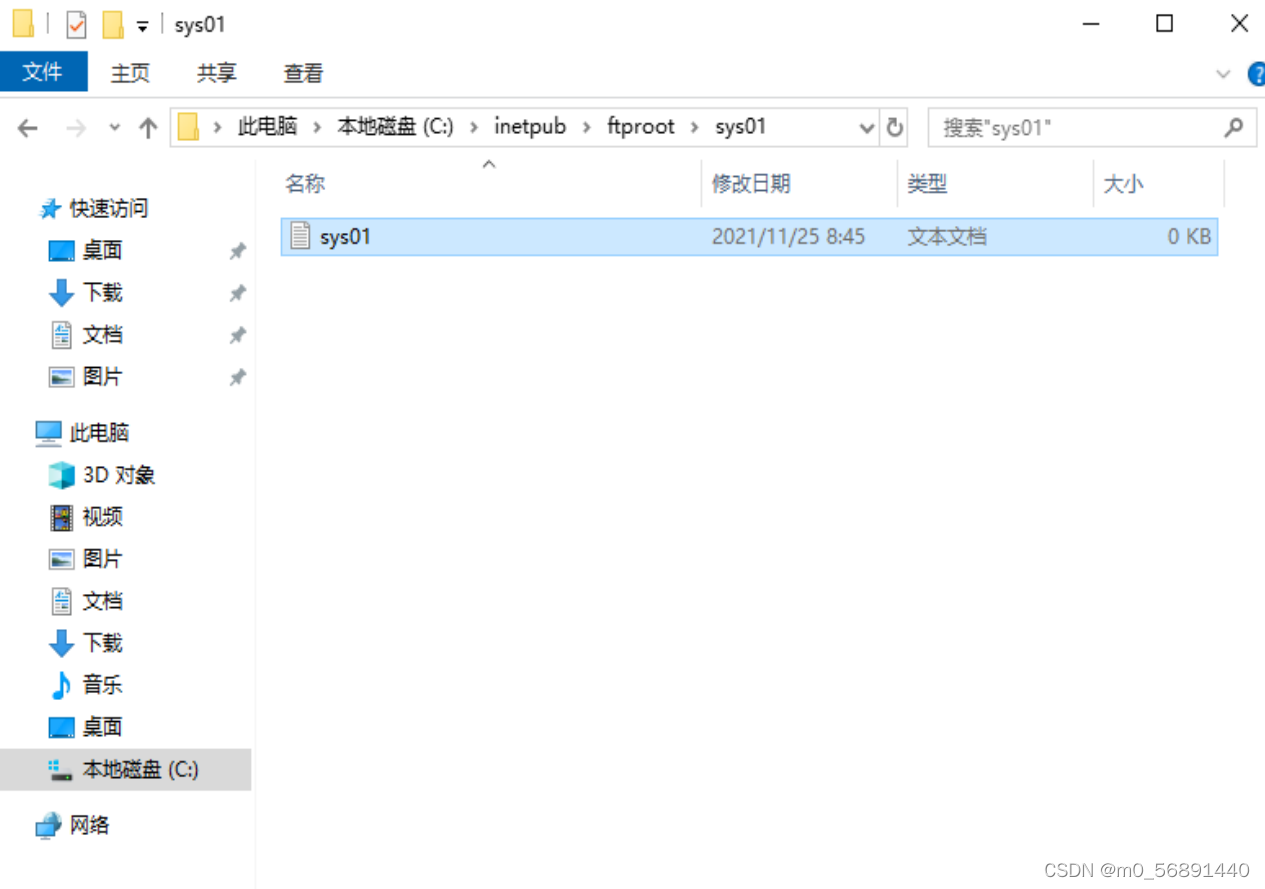Screen dimensions: 1265x889
Task: Open address bar history dropdown
Action: coord(867,128)
